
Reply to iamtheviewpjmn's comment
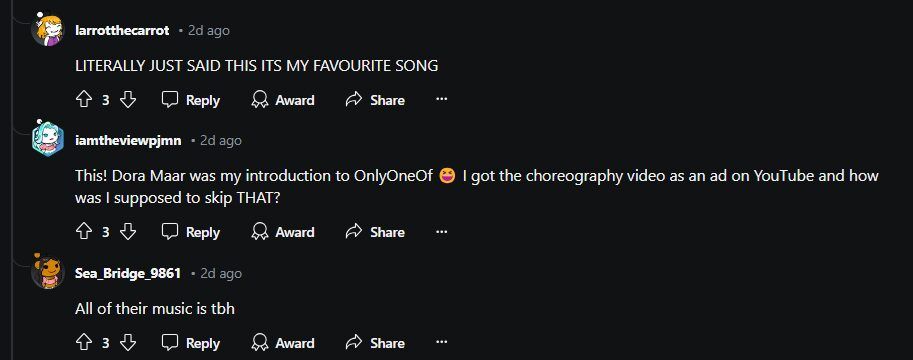click(x=191, y=232)
